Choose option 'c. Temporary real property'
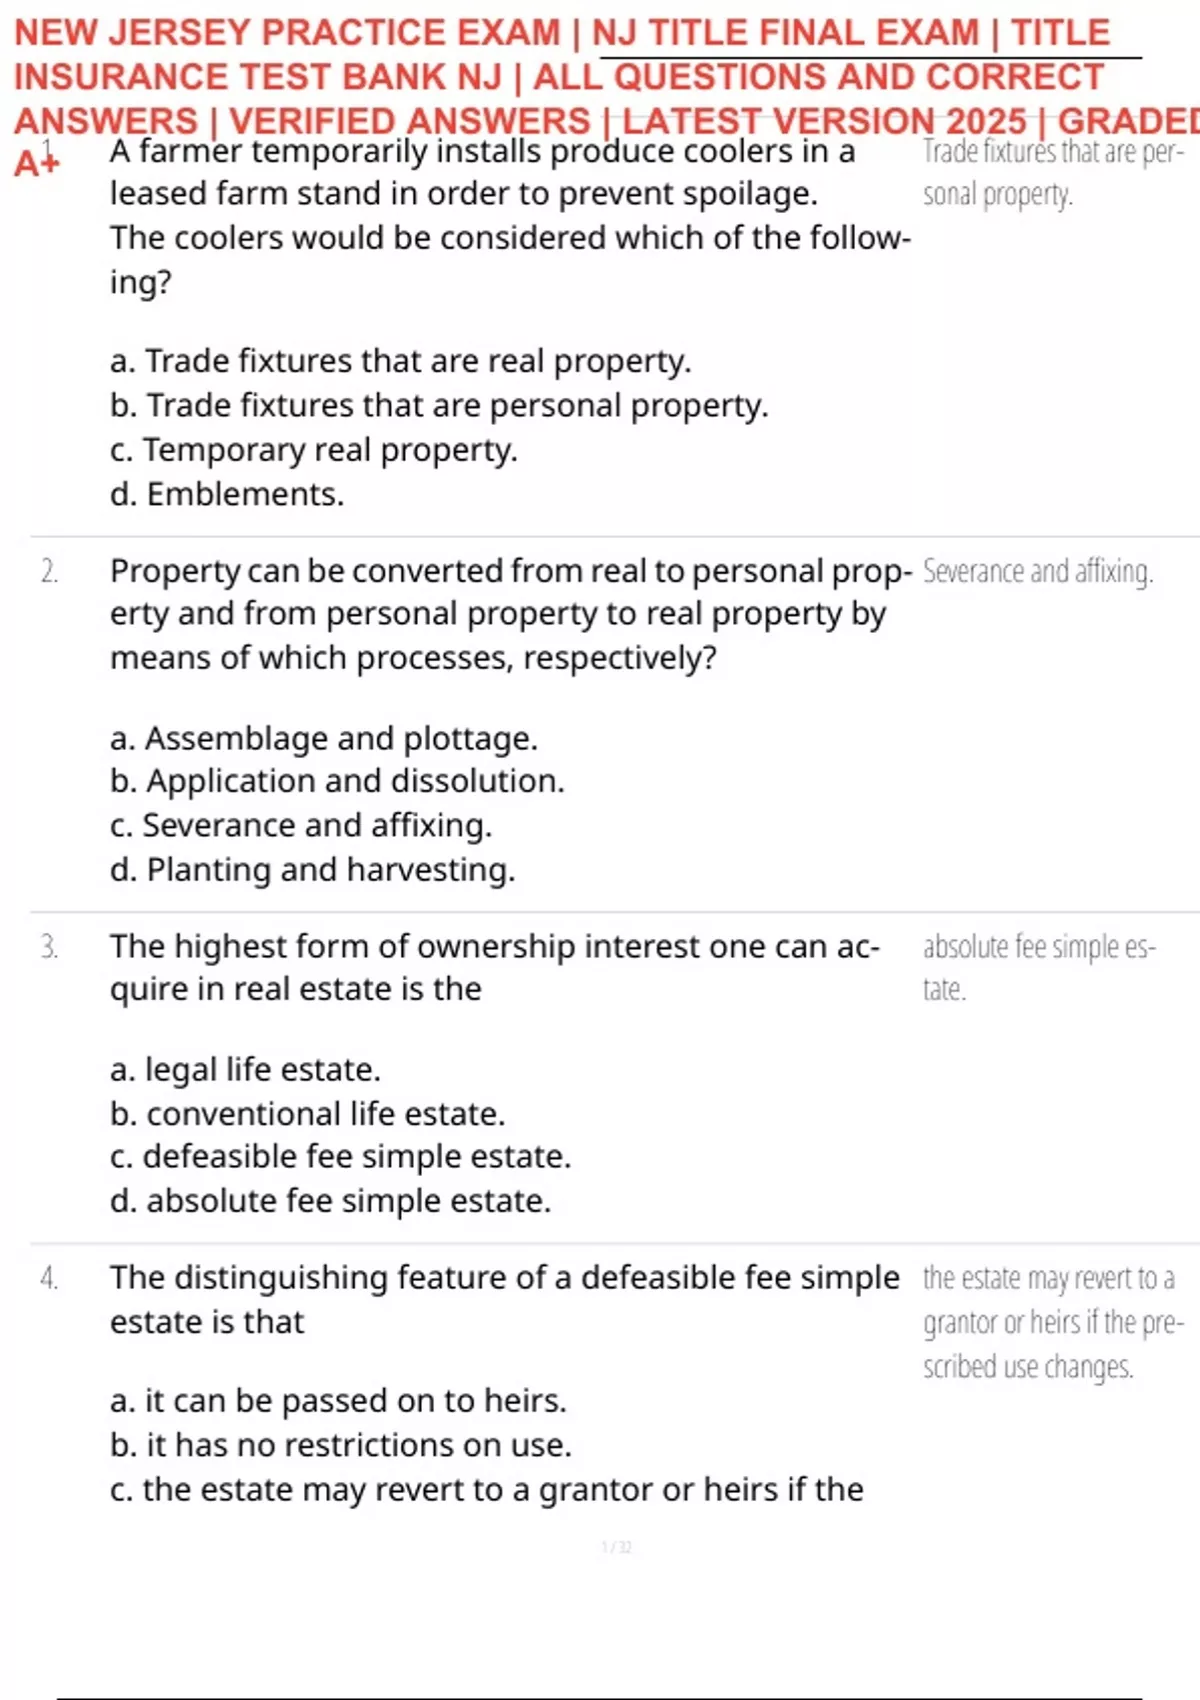The image size is (1200, 1700). 313,450
